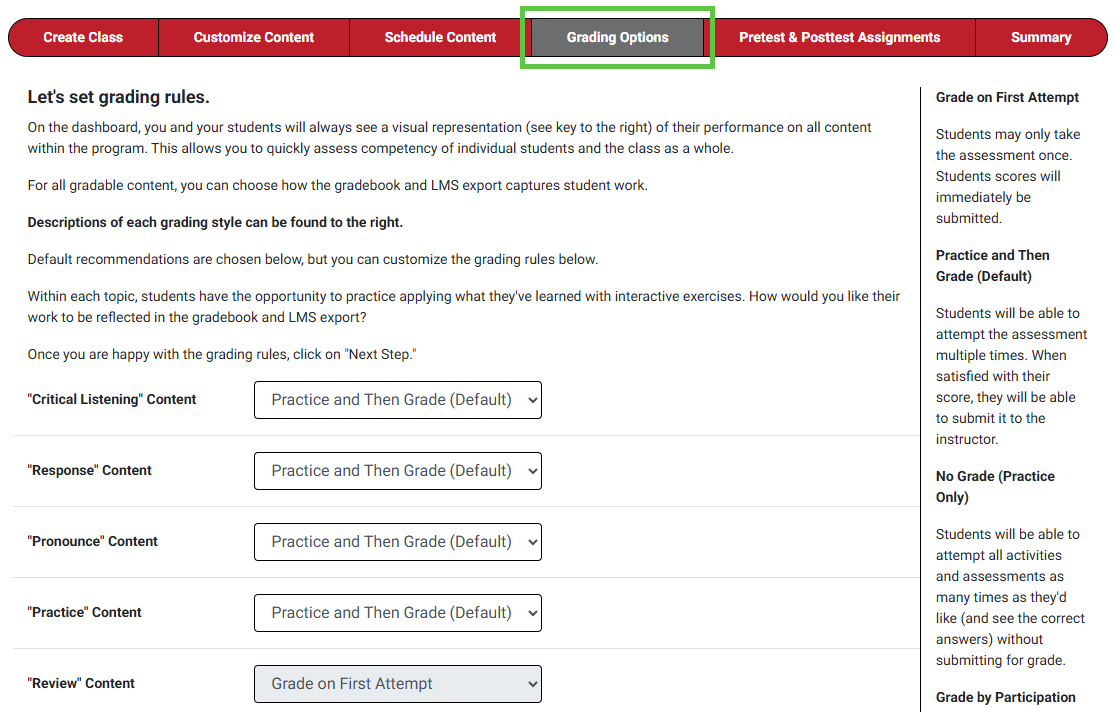This screenshot has width=1115, height=712.
Task: Click chevron arrow on Response dropdown
Action: (533, 472)
